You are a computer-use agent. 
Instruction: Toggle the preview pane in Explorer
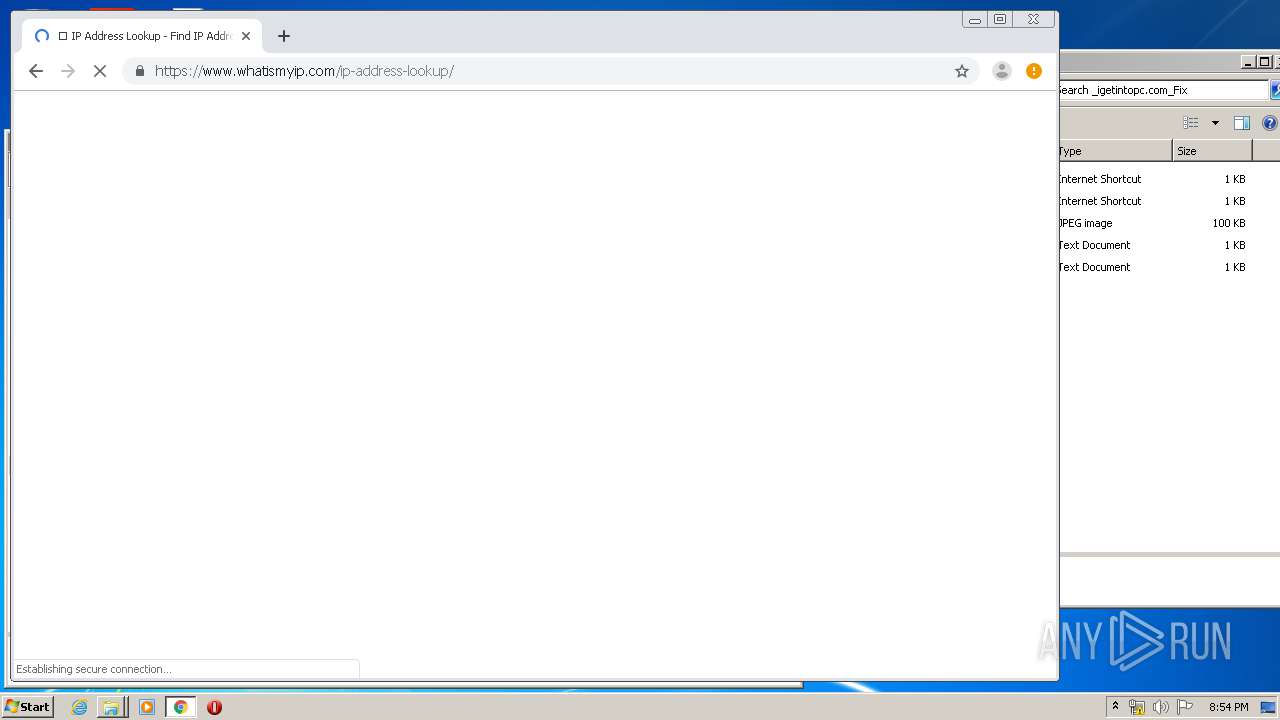pos(1242,123)
